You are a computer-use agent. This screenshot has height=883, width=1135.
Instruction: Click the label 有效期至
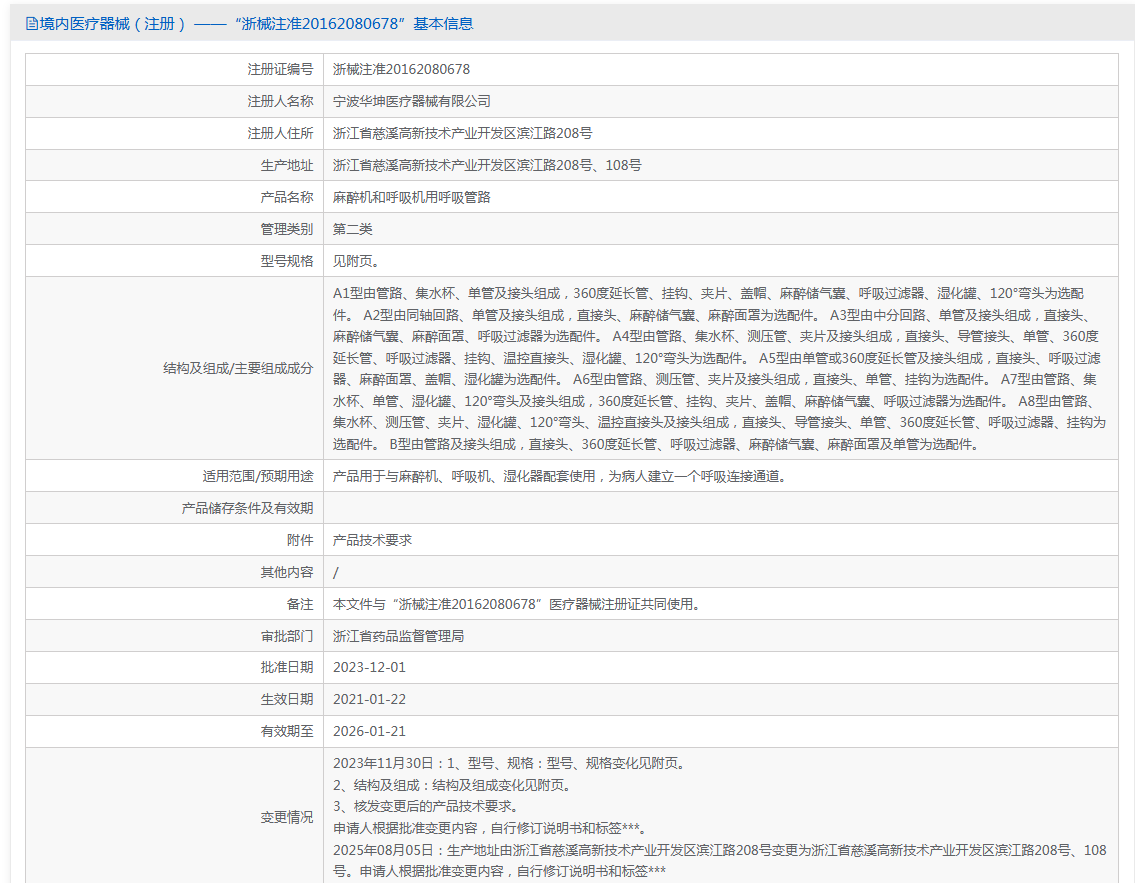(287, 731)
